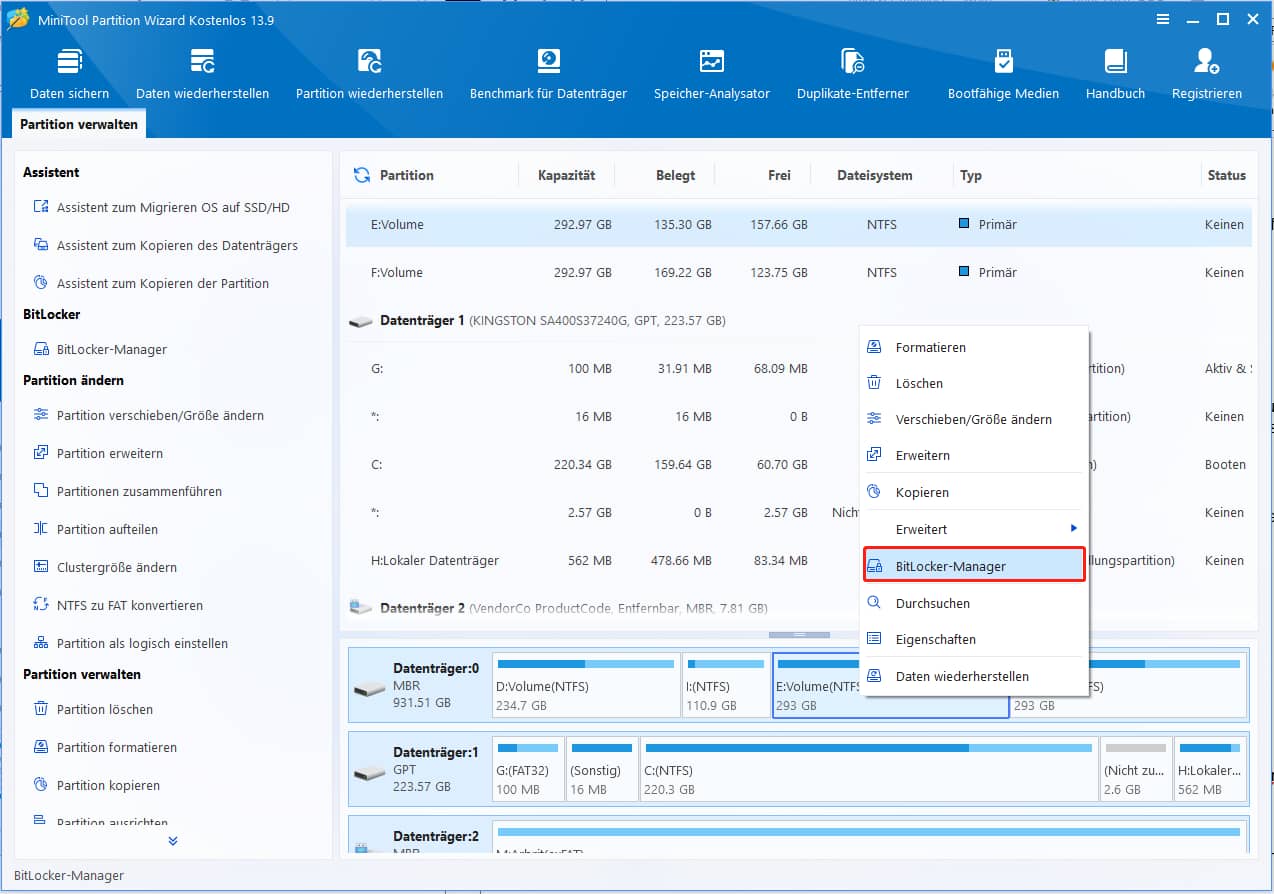Start Assistent zum Migrieren OS auf SSD/HD
Screen dimensions: 1274x894
[x=162, y=207]
